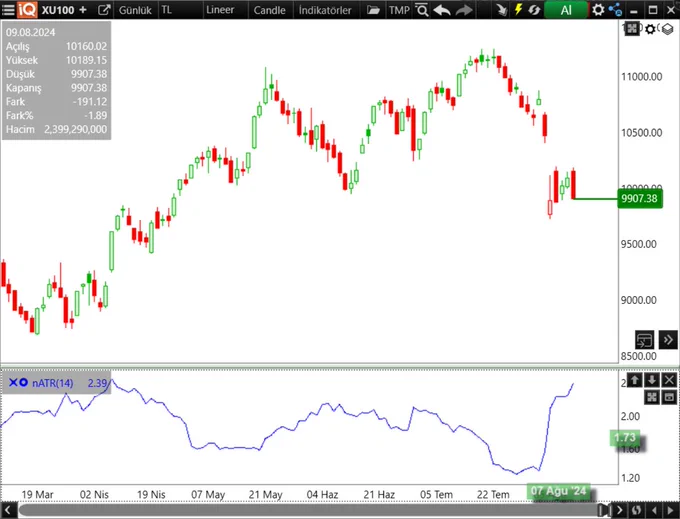Open price axis gear settings icon

pyautogui.click(x=650, y=29)
